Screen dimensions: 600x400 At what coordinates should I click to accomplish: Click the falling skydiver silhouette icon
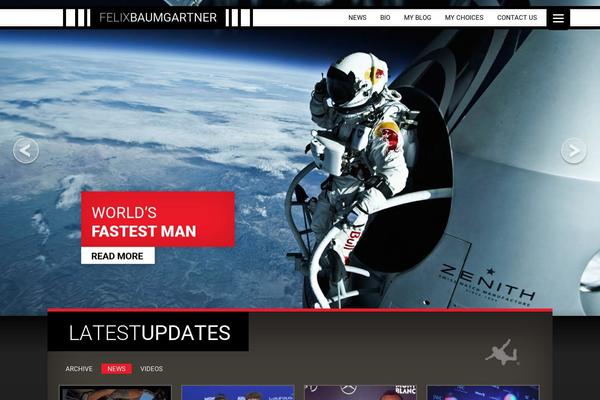pyautogui.click(x=502, y=352)
